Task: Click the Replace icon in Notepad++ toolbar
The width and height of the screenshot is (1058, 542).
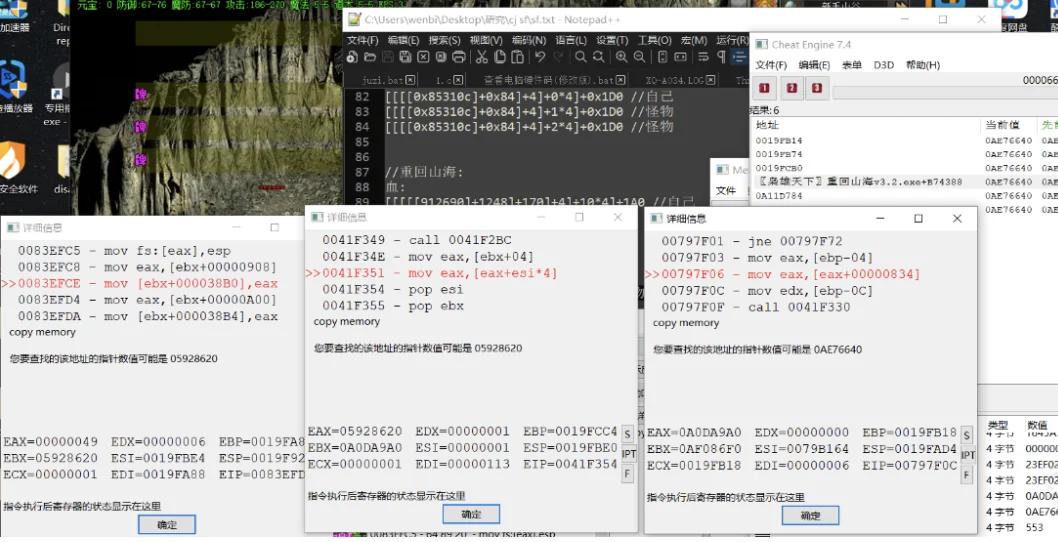Action: (598, 57)
